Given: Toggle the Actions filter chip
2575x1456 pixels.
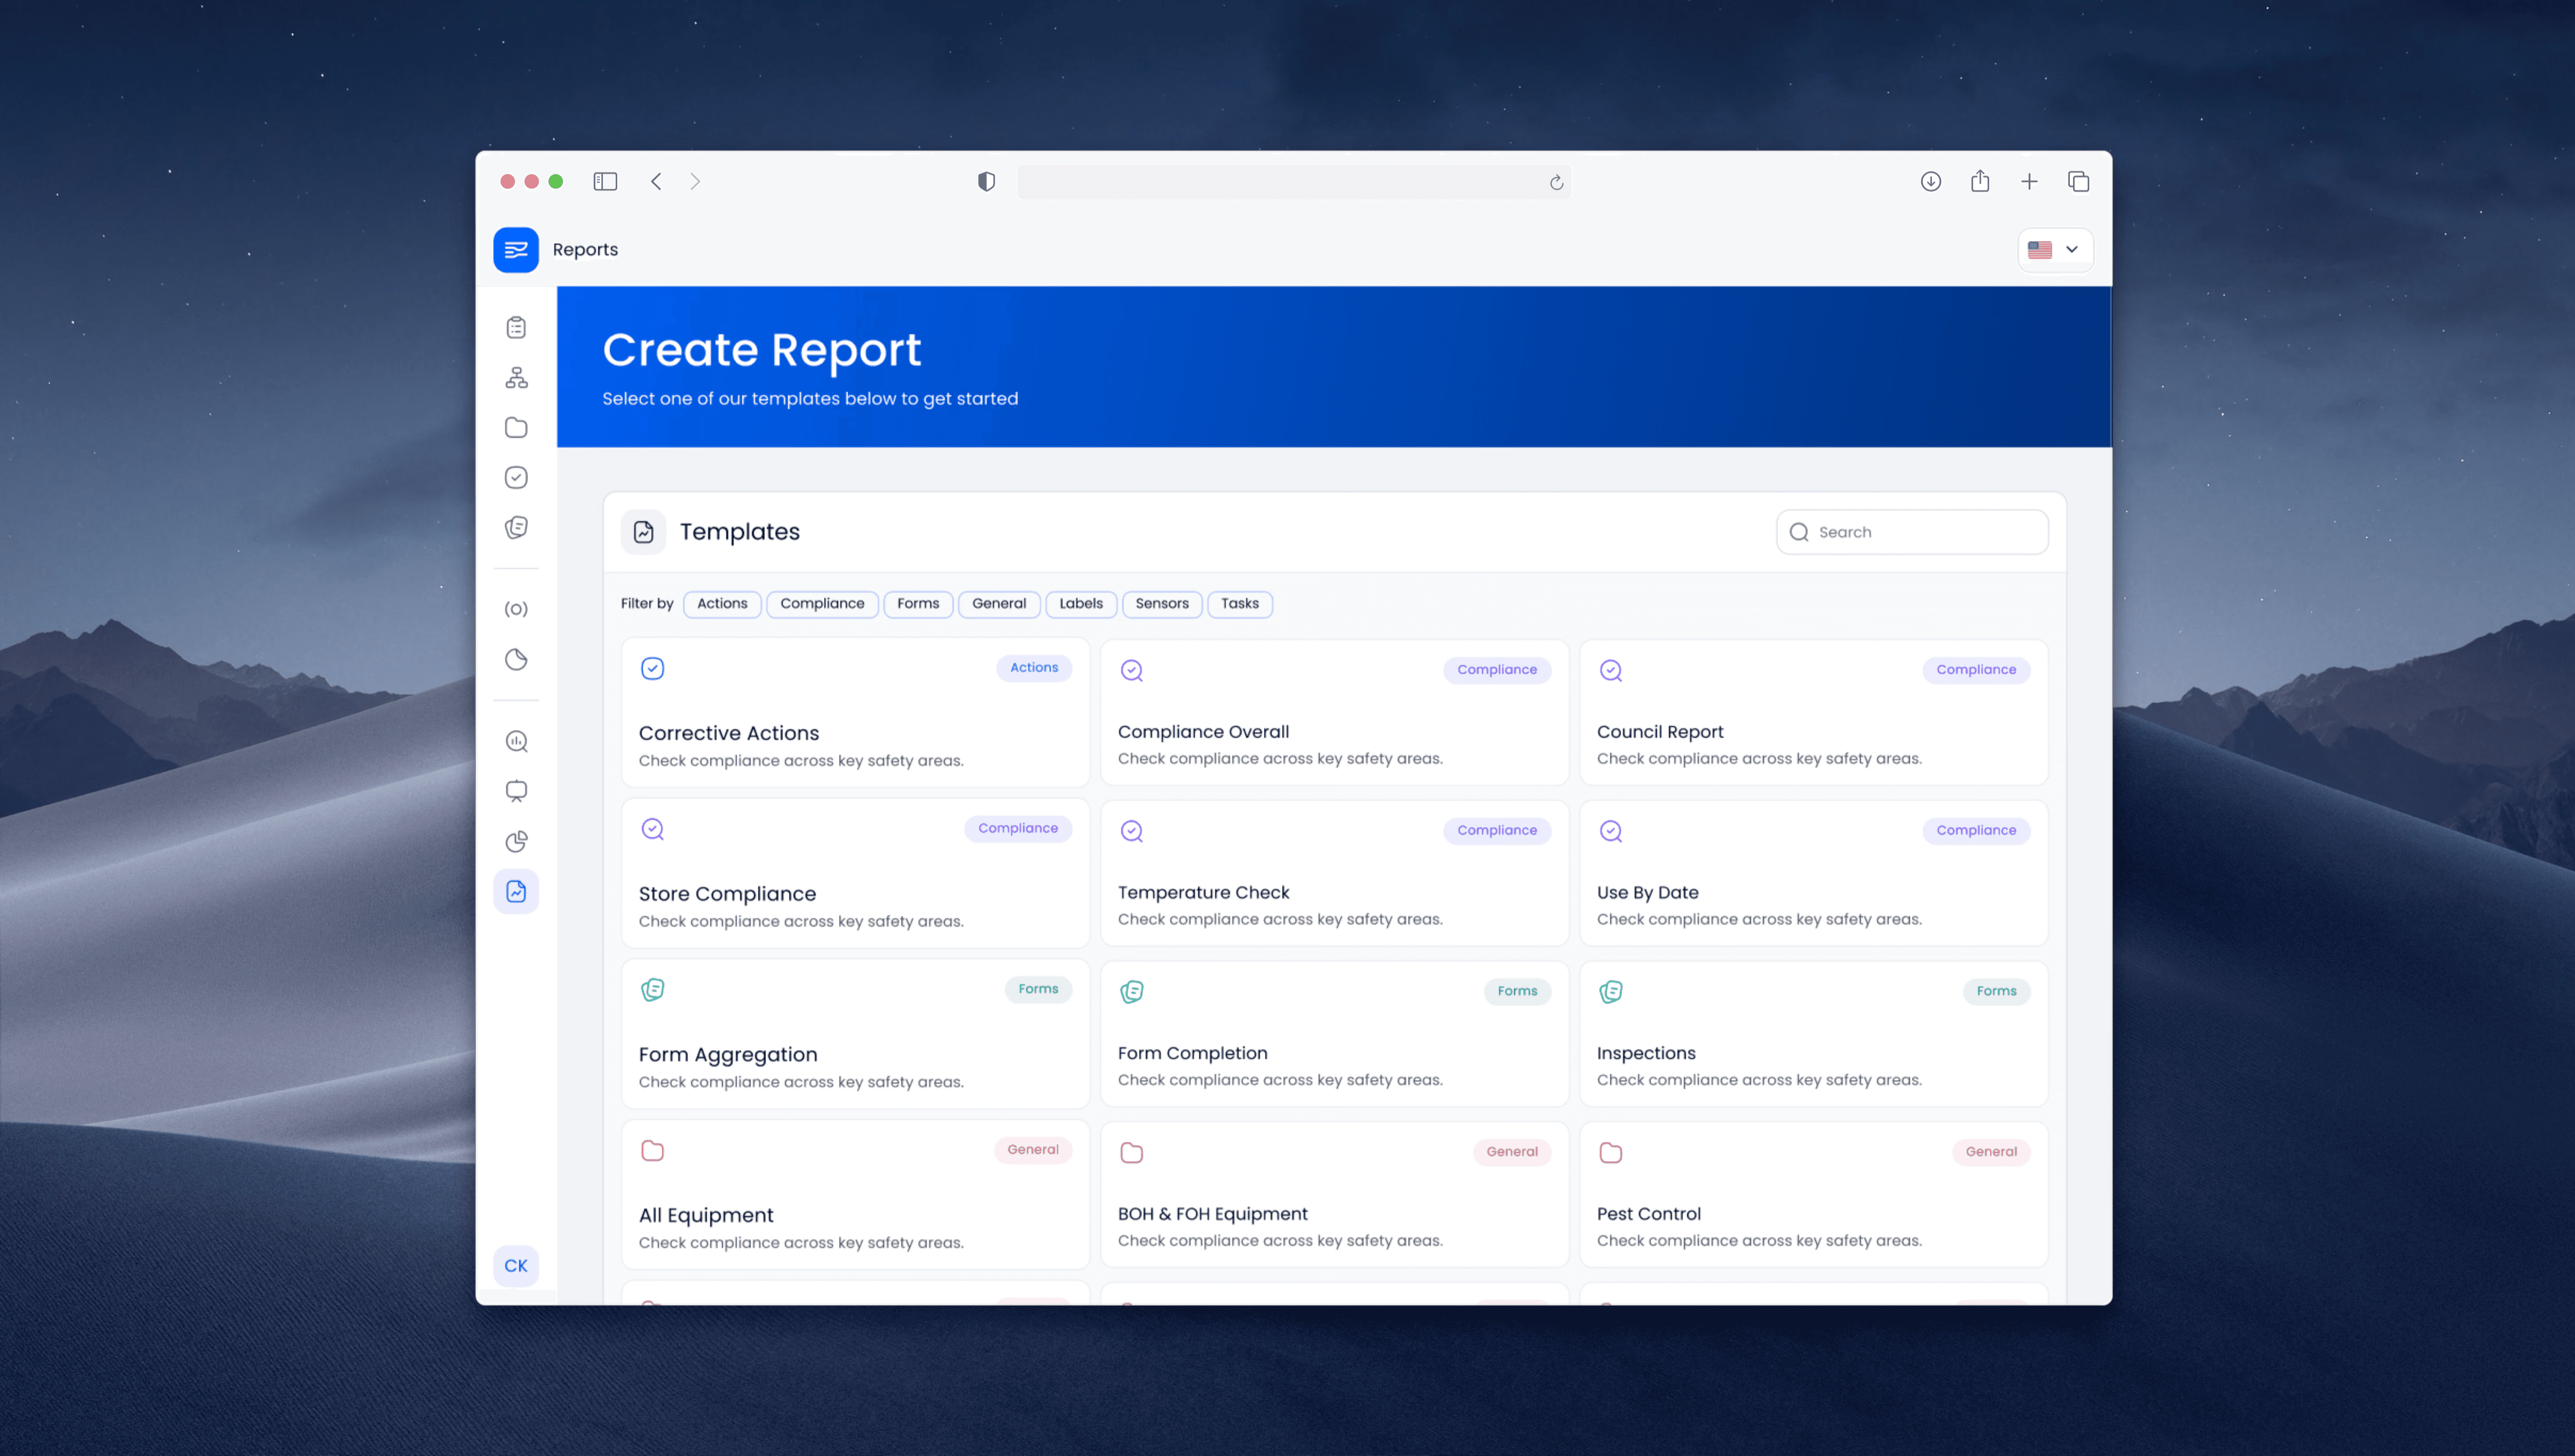Looking at the screenshot, I should (721, 603).
